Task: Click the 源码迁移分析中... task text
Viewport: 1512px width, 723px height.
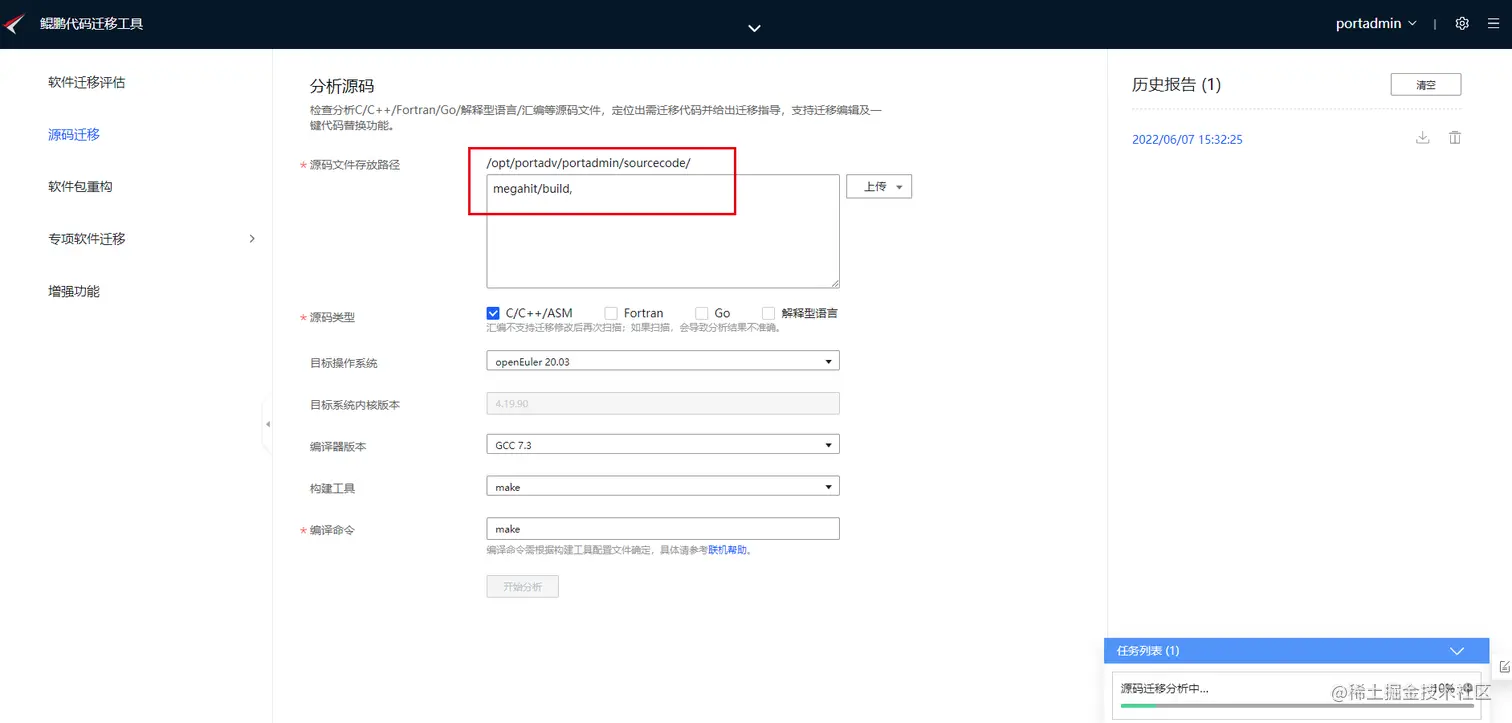Action: pyautogui.click(x=1165, y=689)
